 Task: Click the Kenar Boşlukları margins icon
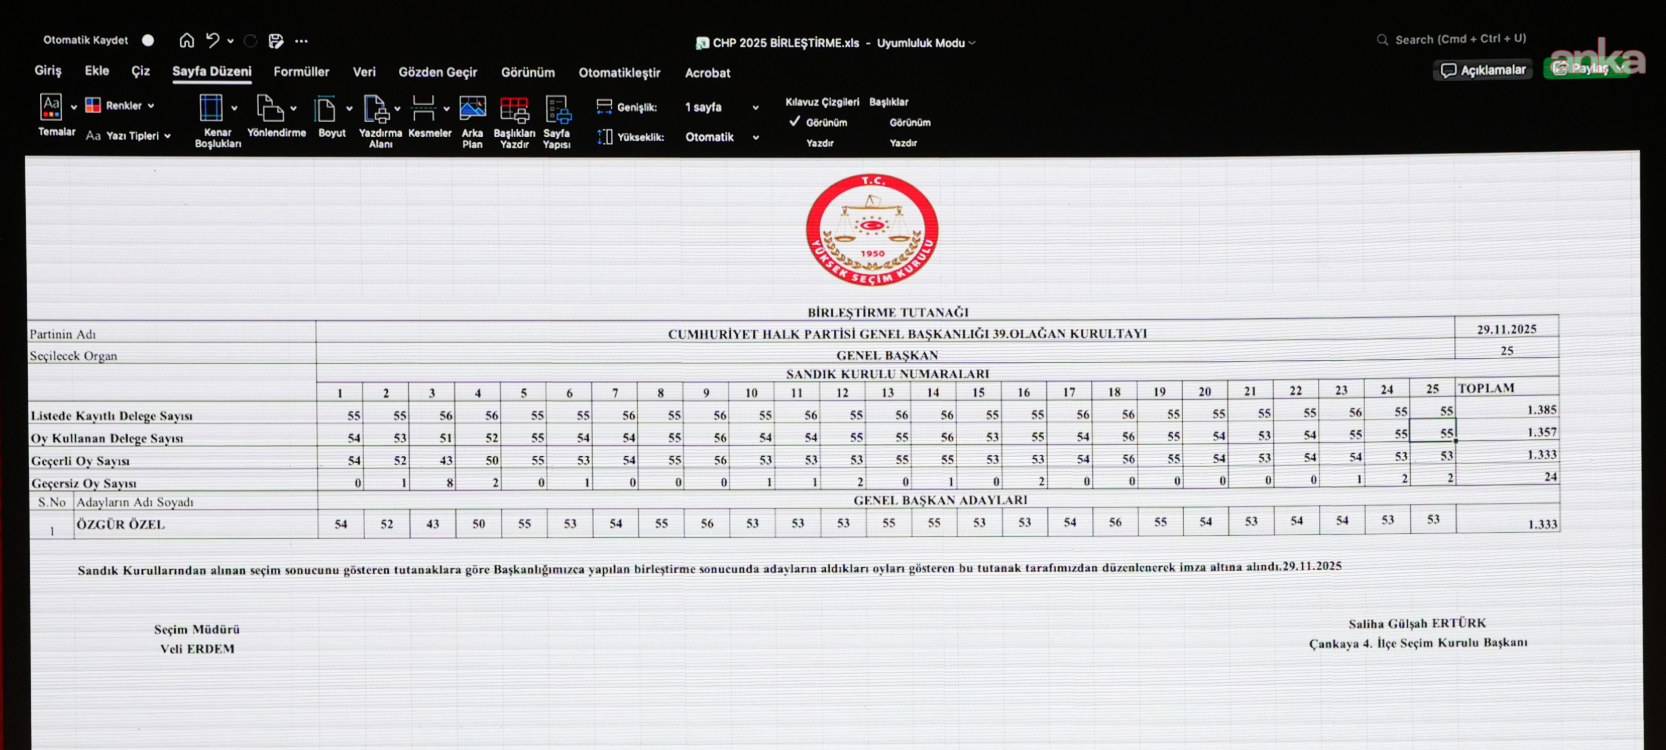pyautogui.click(x=211, y=108)
